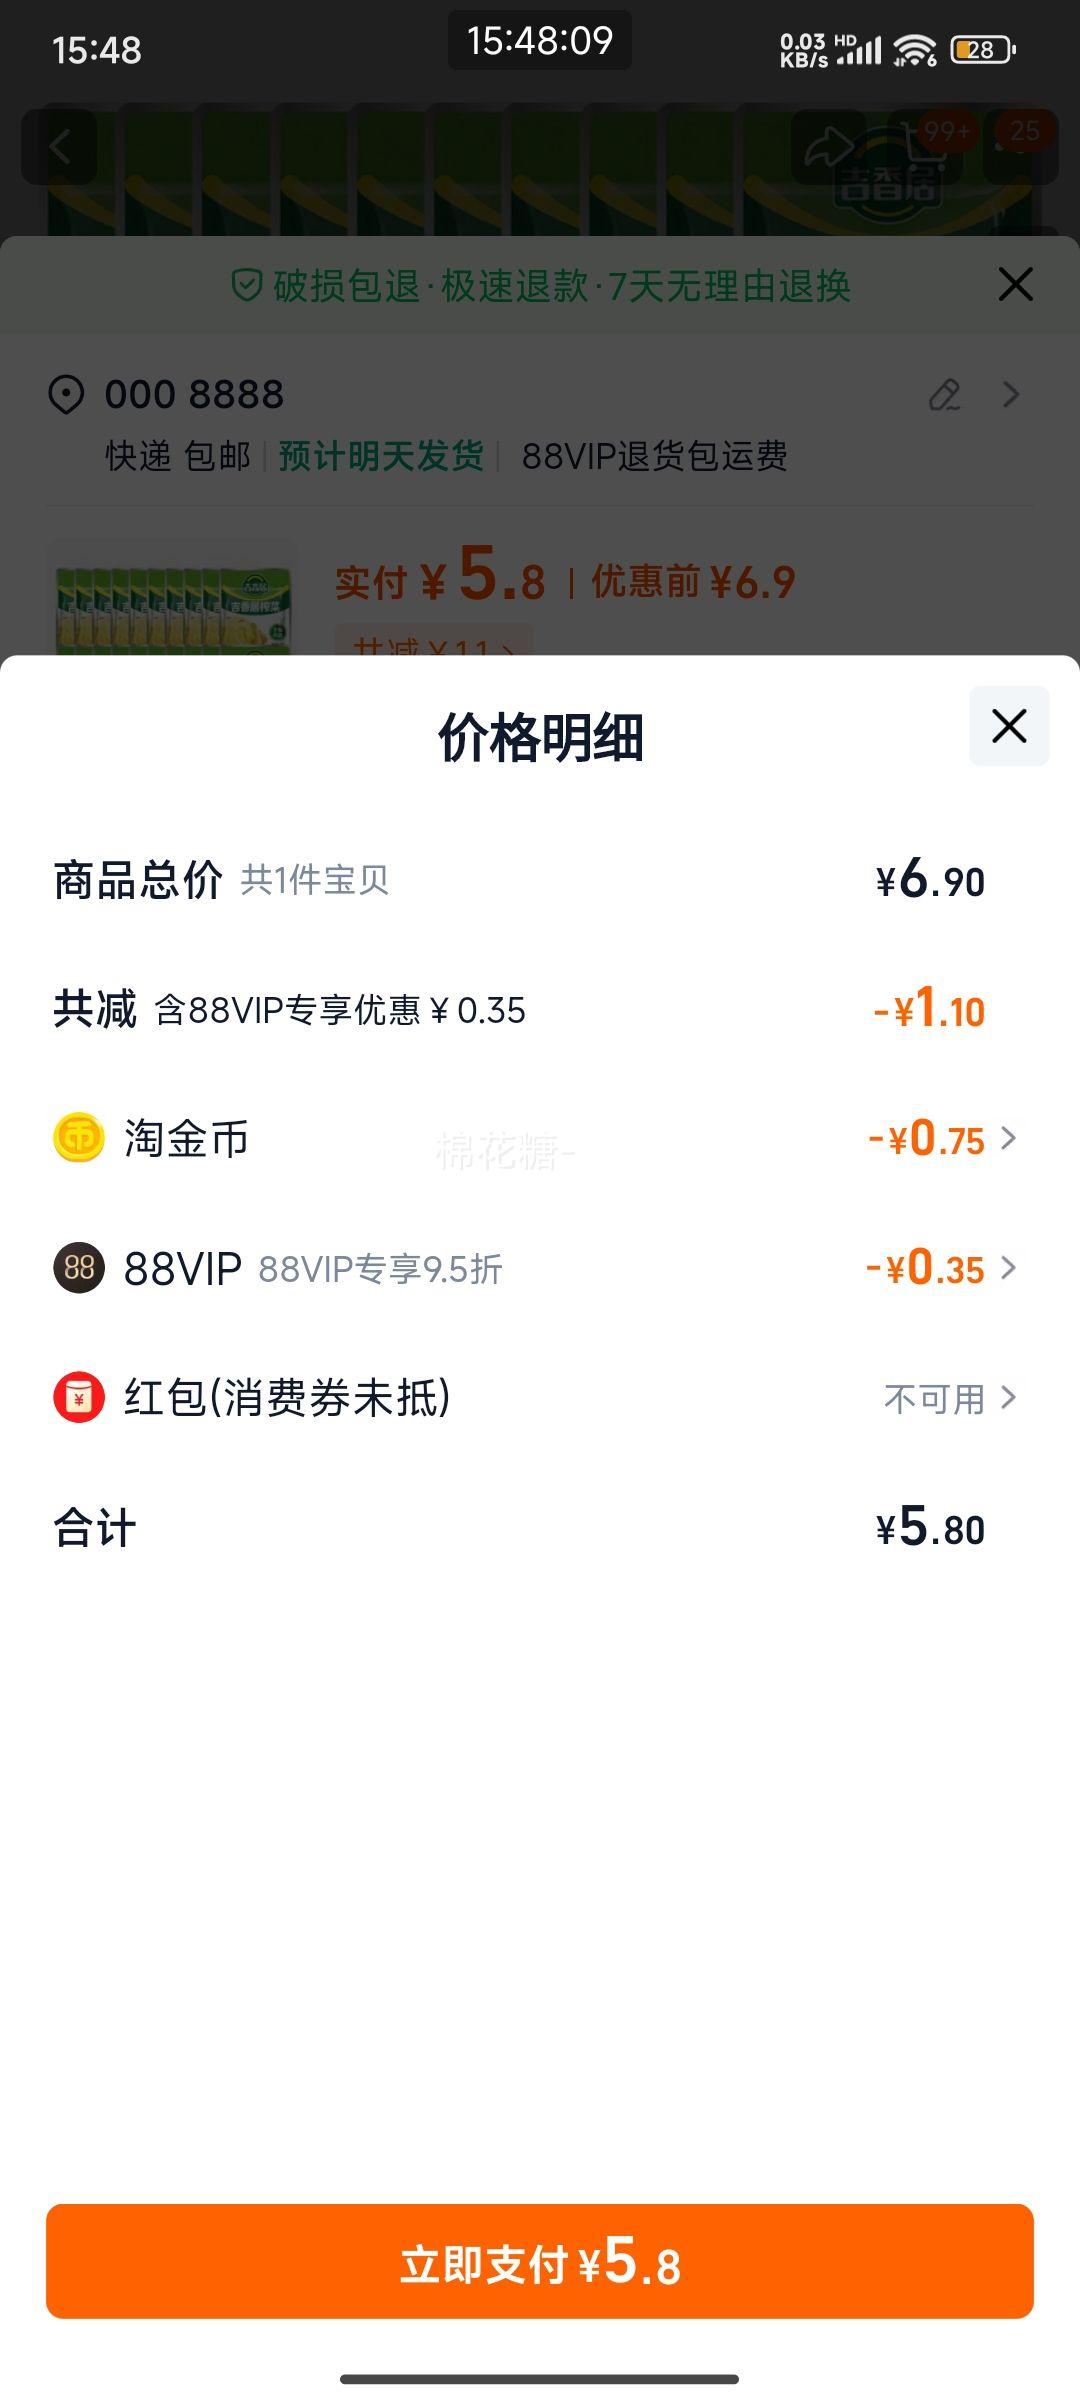Tap the share arrow icon

829,148
